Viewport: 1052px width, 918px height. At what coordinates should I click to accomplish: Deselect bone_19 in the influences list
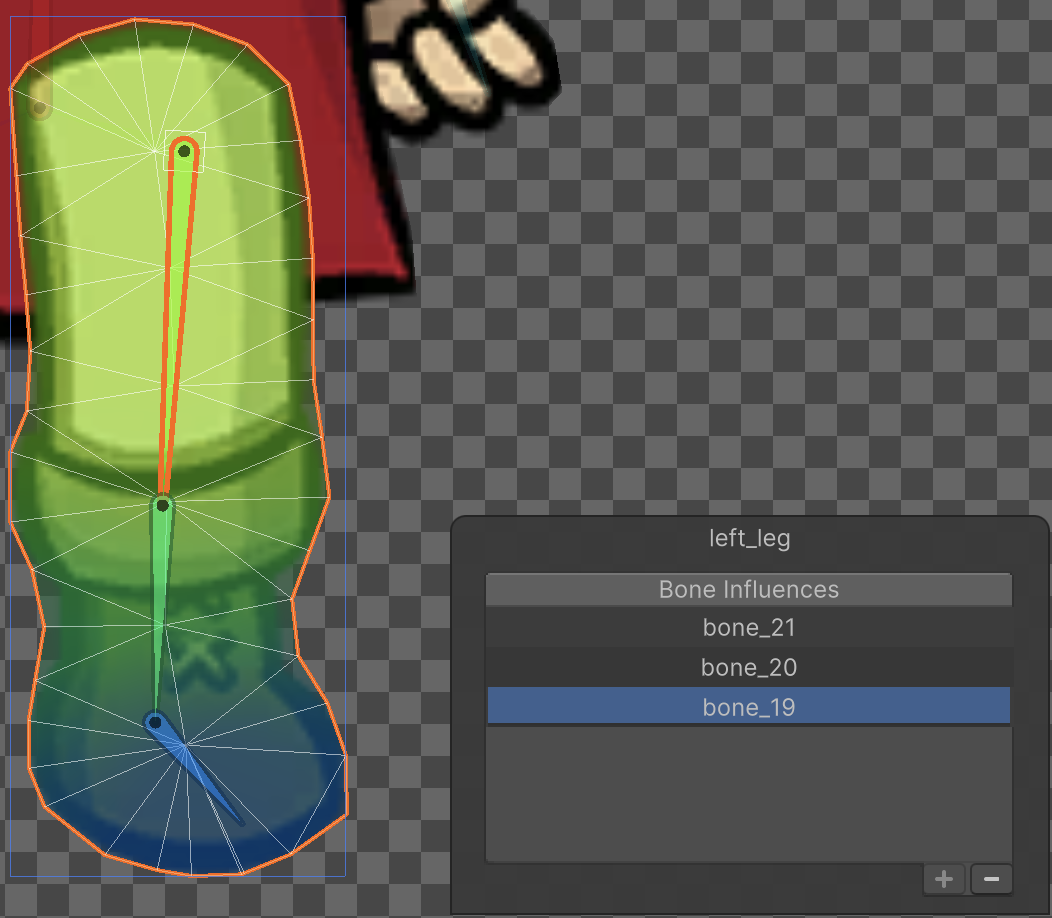748,705
